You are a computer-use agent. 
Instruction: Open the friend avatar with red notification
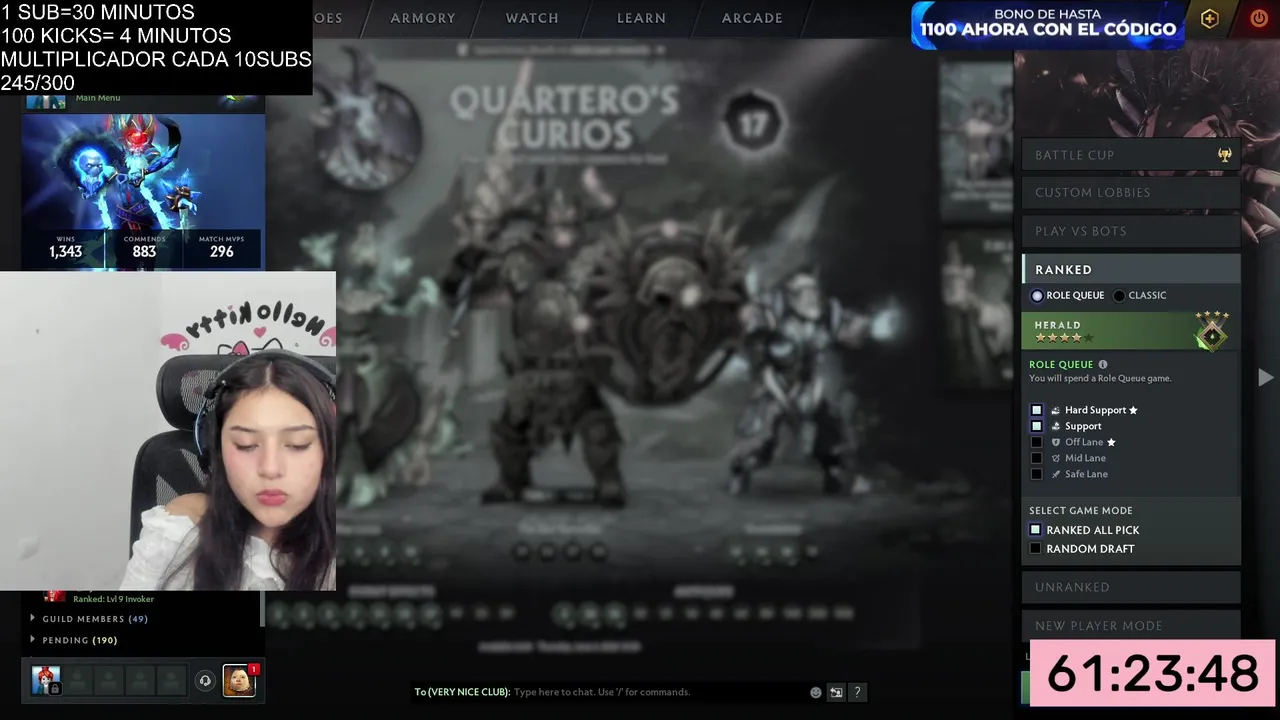[x=238, y=681]
